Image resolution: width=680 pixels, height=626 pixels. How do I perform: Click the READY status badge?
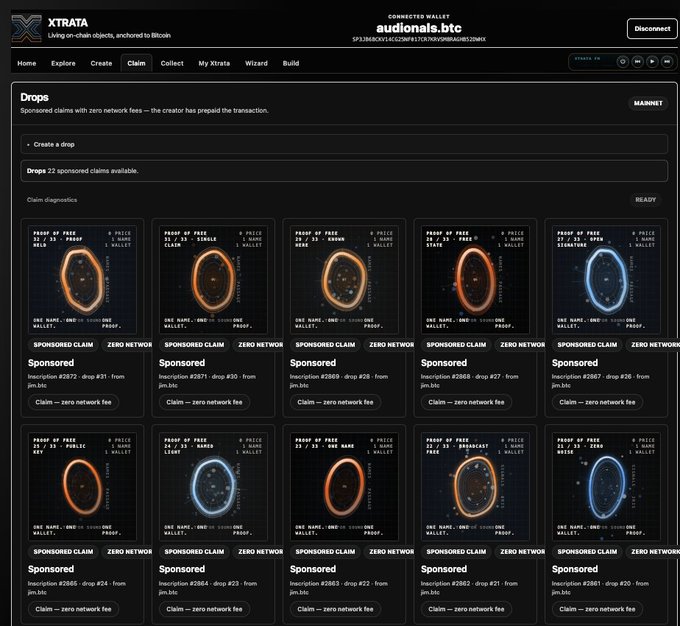(x=645, y=200)
